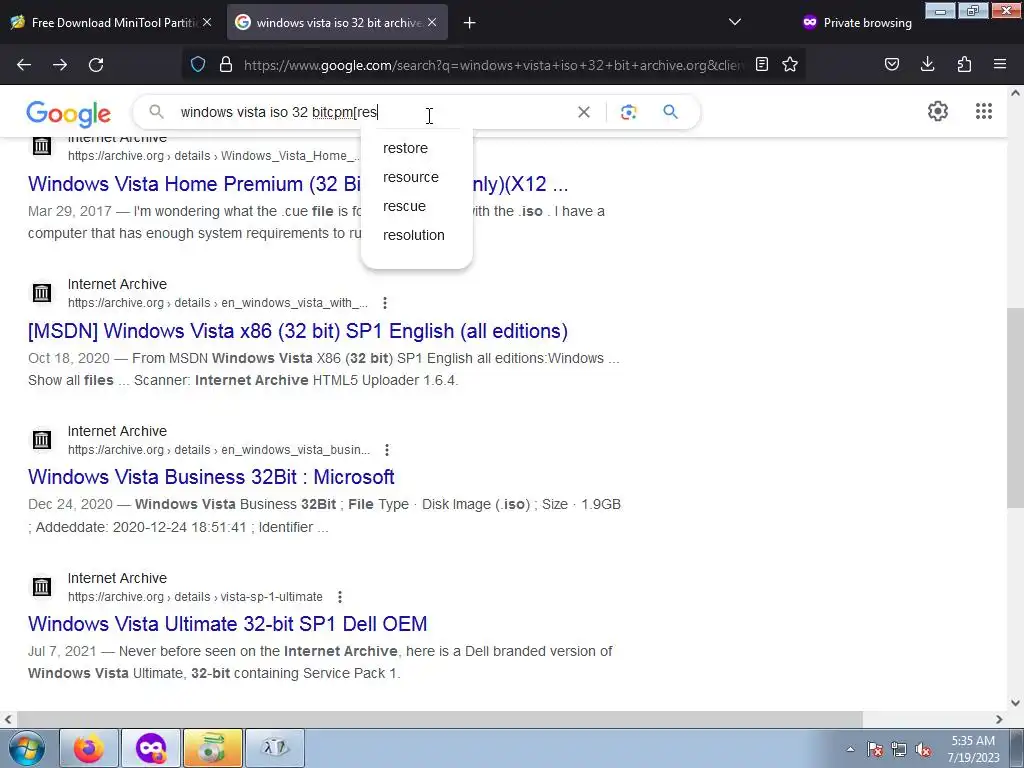Click Internet Archive favicon of MSDN result
1024x768 pixels.
click(x=42, y=293)
